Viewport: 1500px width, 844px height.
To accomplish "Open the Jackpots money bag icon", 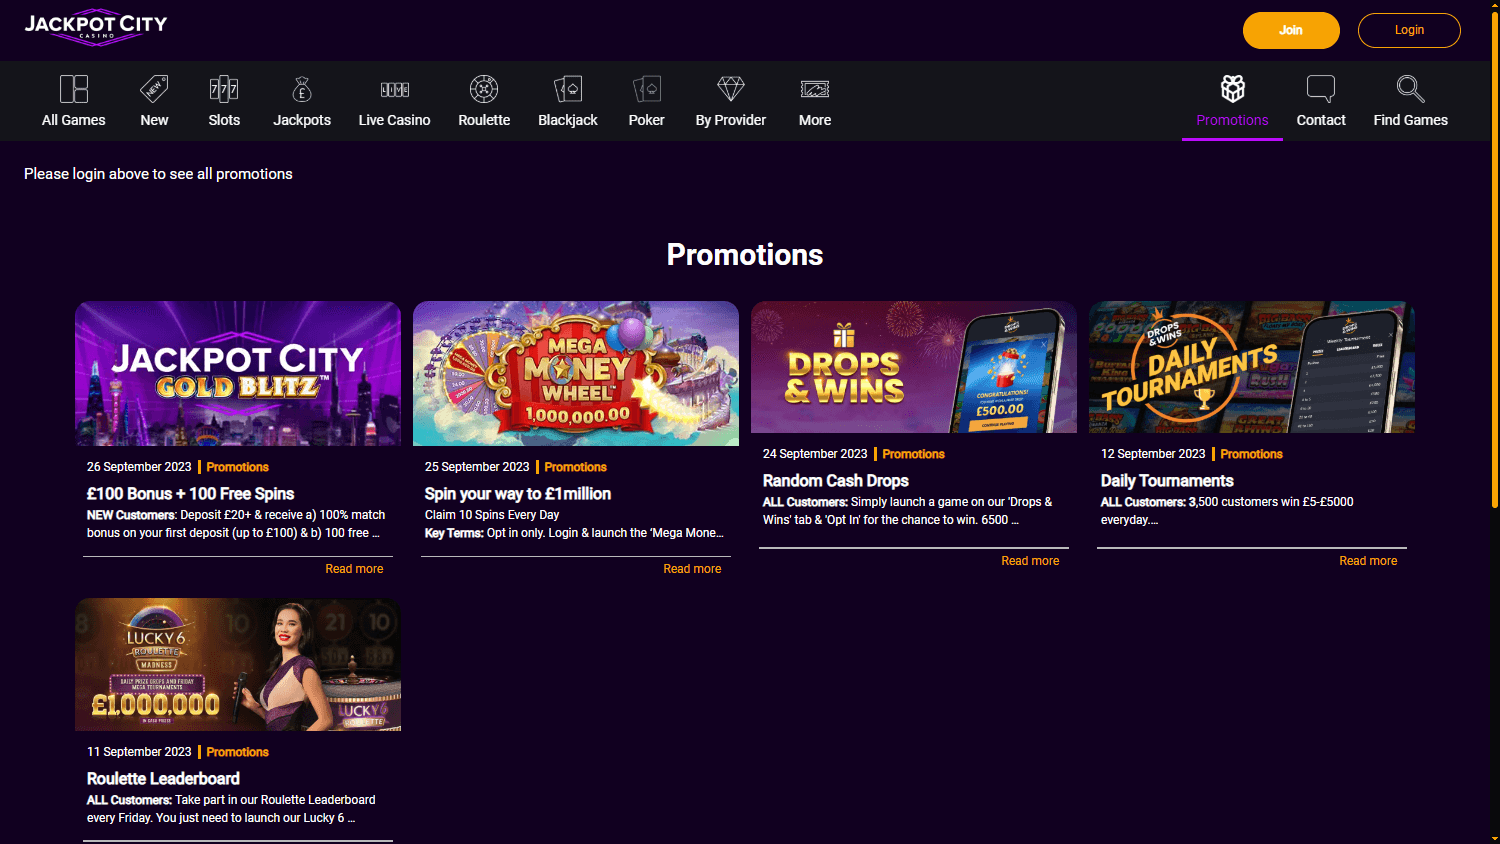I will click(302, 89).
